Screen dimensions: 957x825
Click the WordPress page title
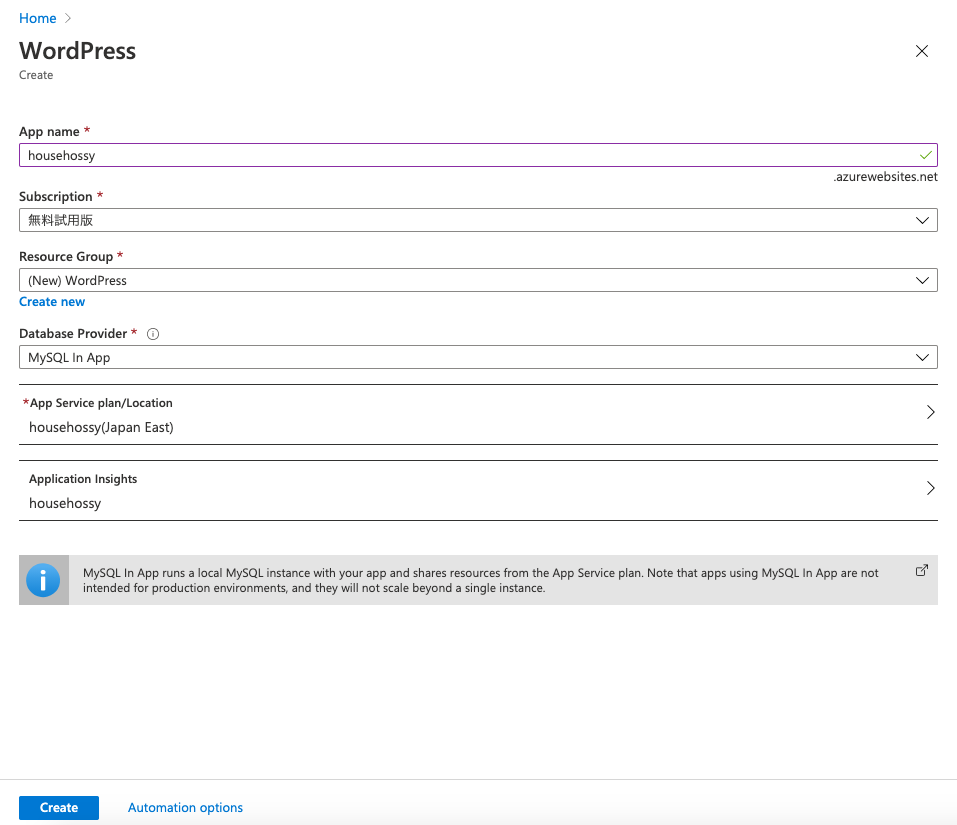(x=78, y=51)
